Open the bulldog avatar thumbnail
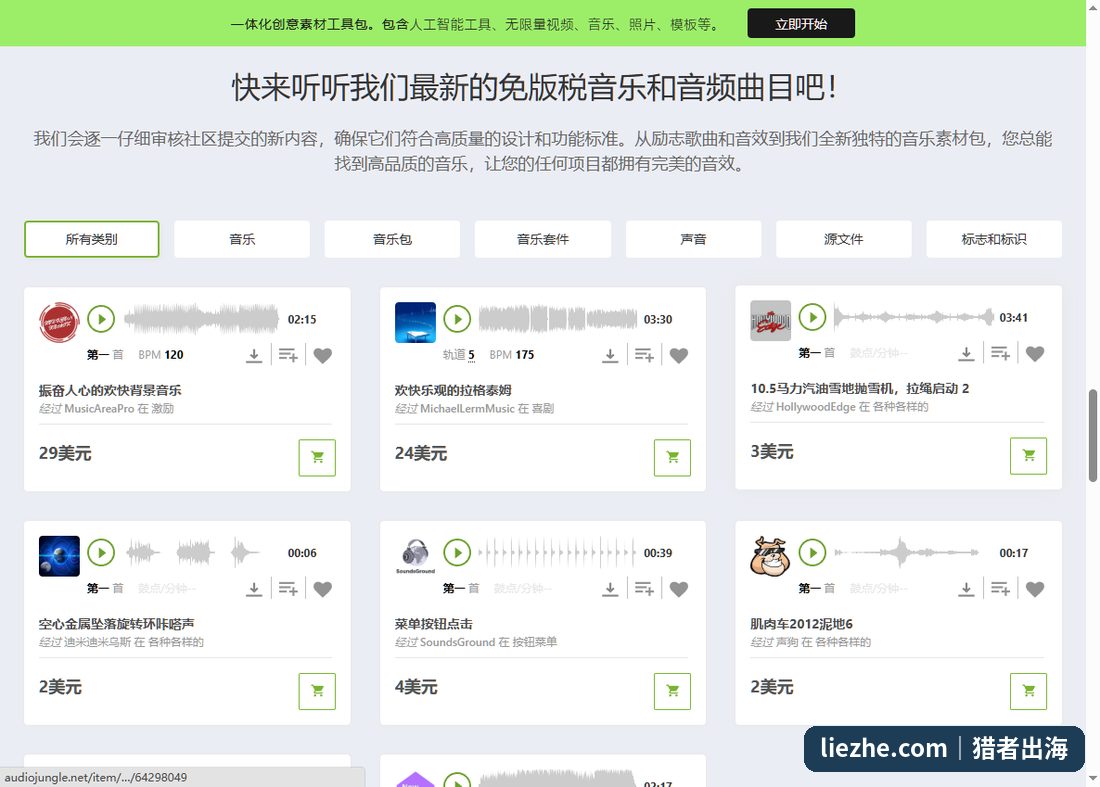The width and height of the screenshot is (1100, 787). coord(771,556)
